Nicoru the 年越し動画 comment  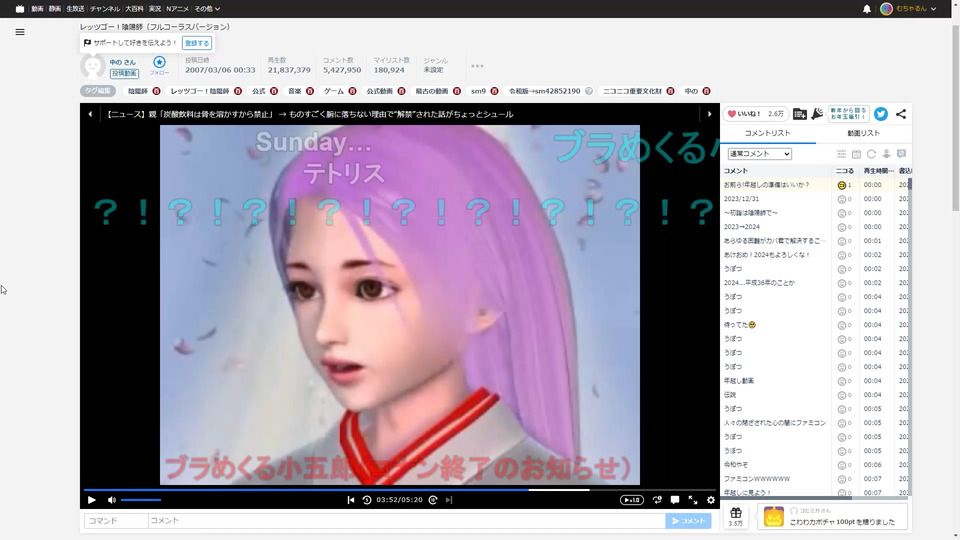click(x=841, y=381)
